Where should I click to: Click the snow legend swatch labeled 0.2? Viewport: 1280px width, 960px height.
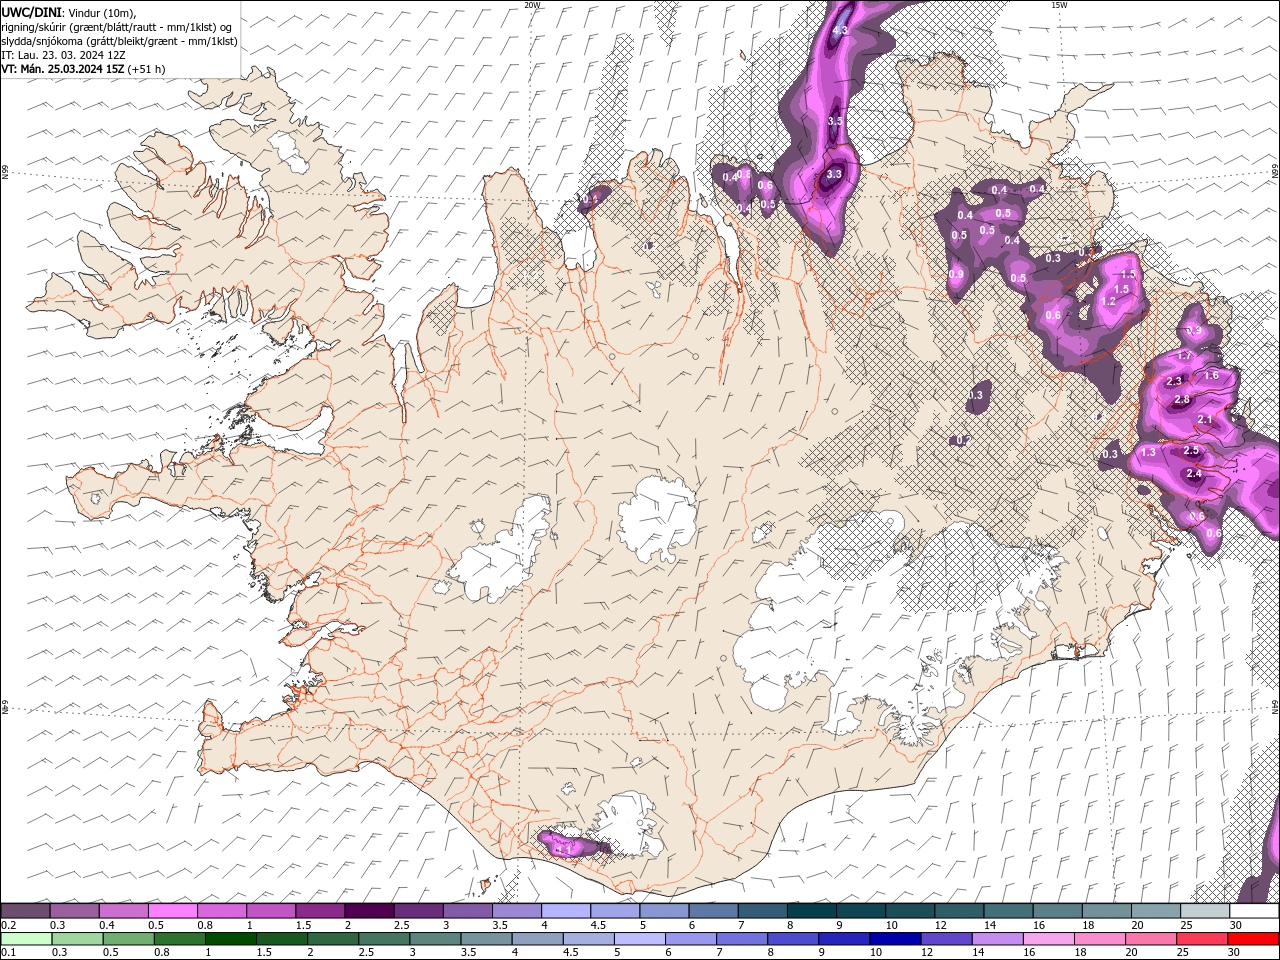pos(25,911)
